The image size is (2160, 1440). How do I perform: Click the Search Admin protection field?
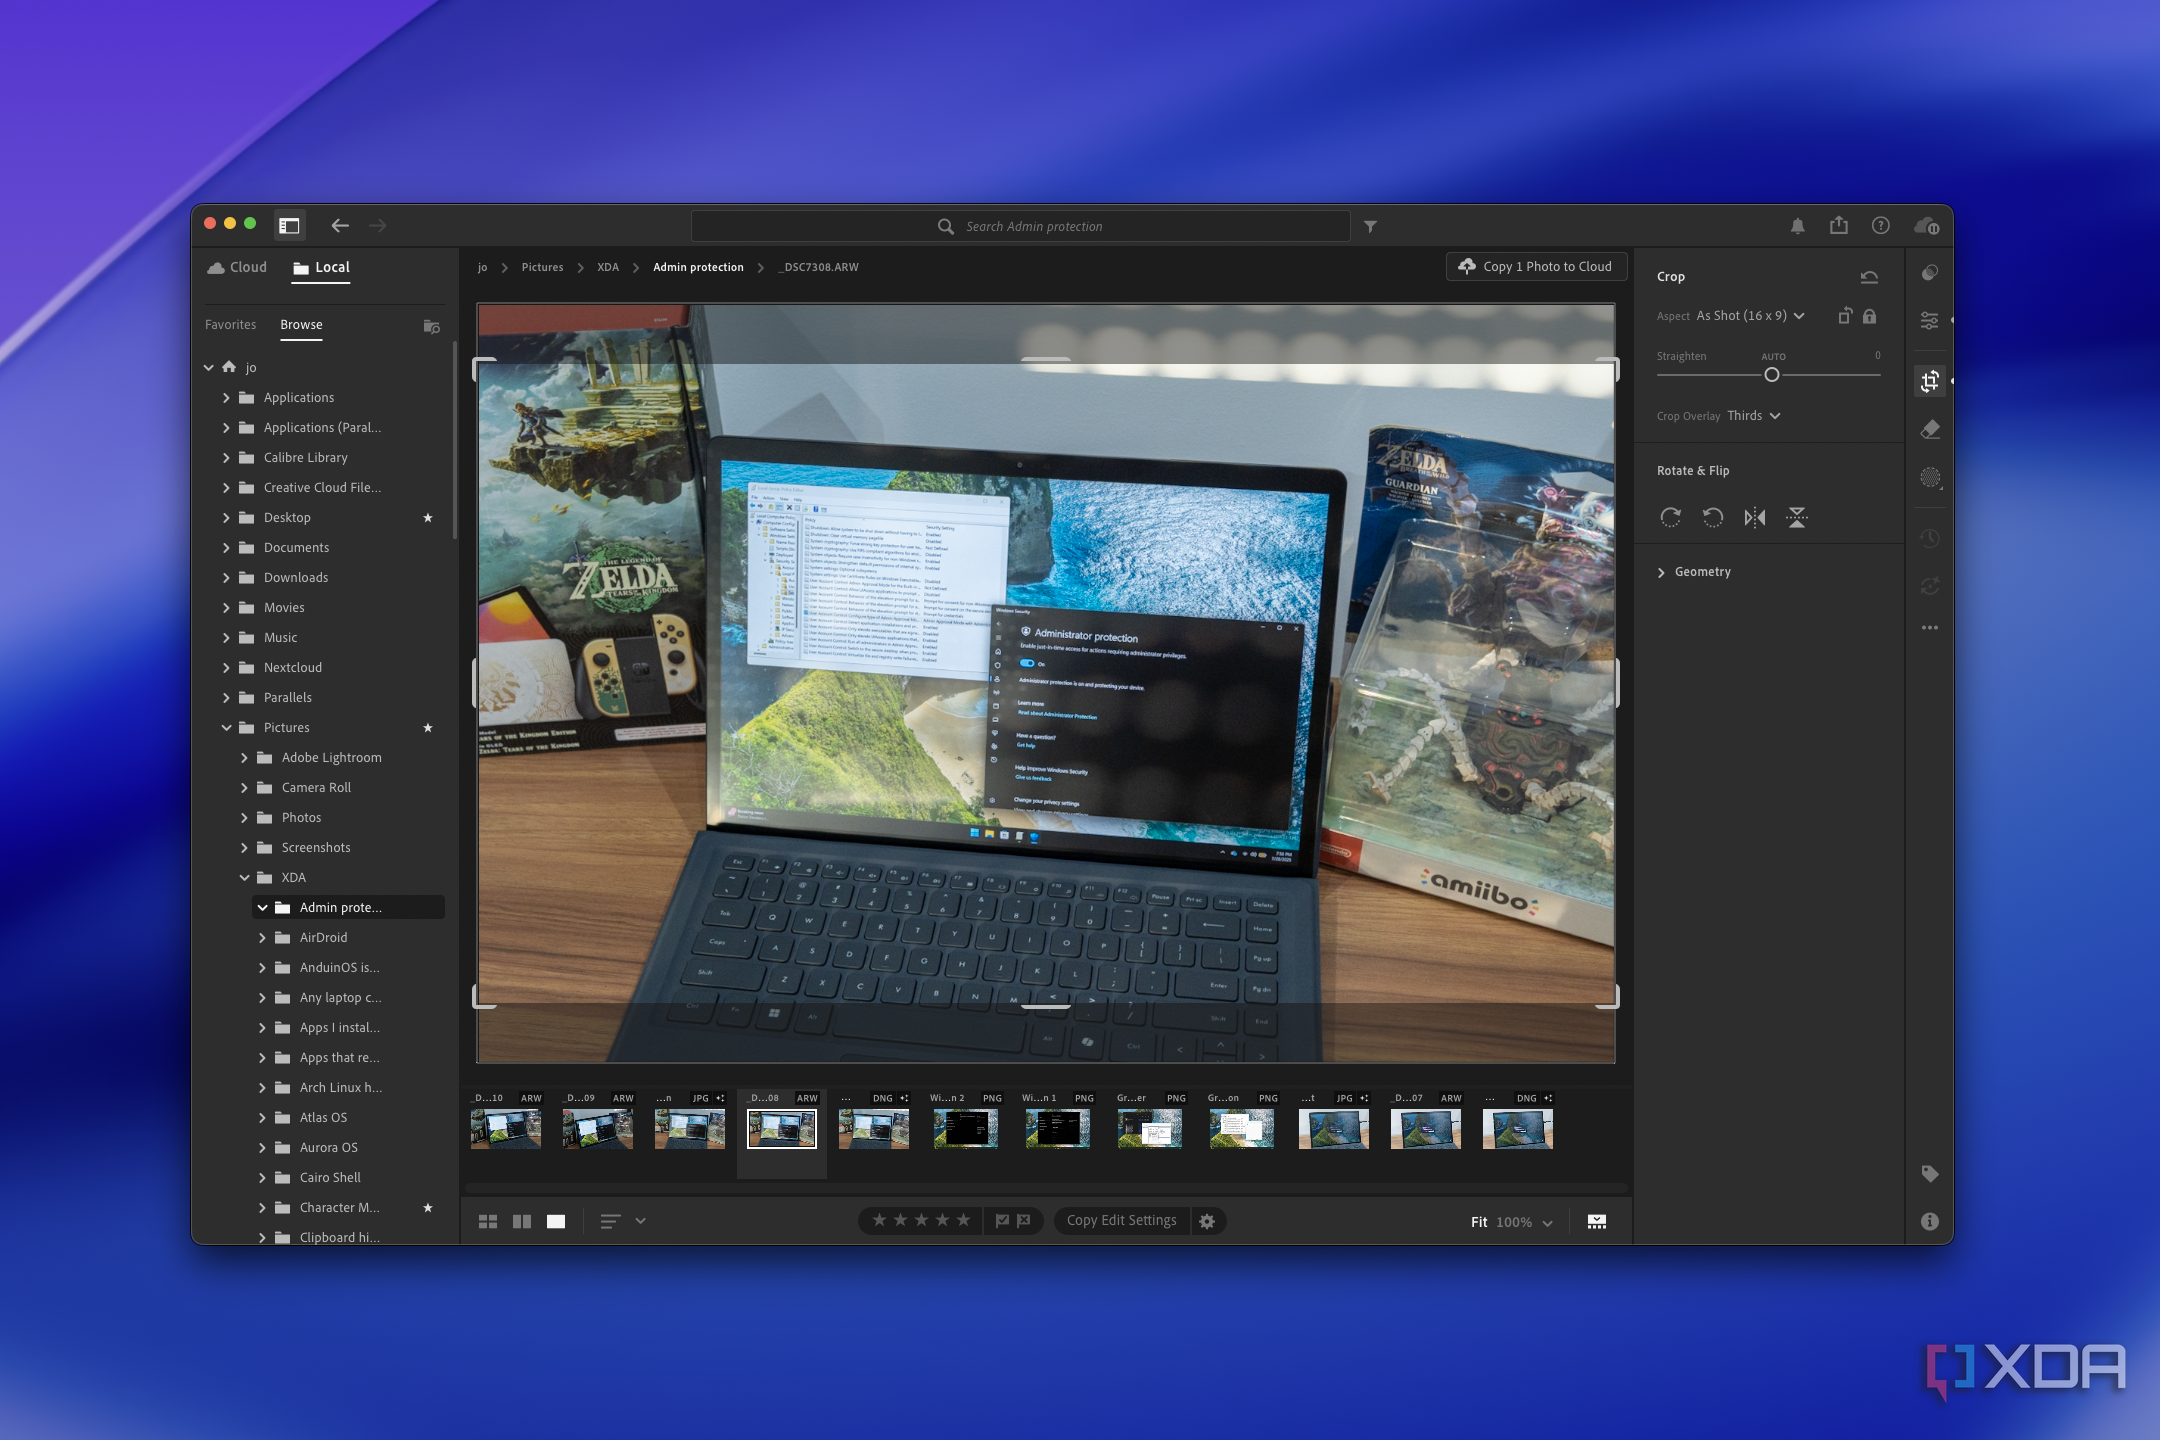[1020, 227]
